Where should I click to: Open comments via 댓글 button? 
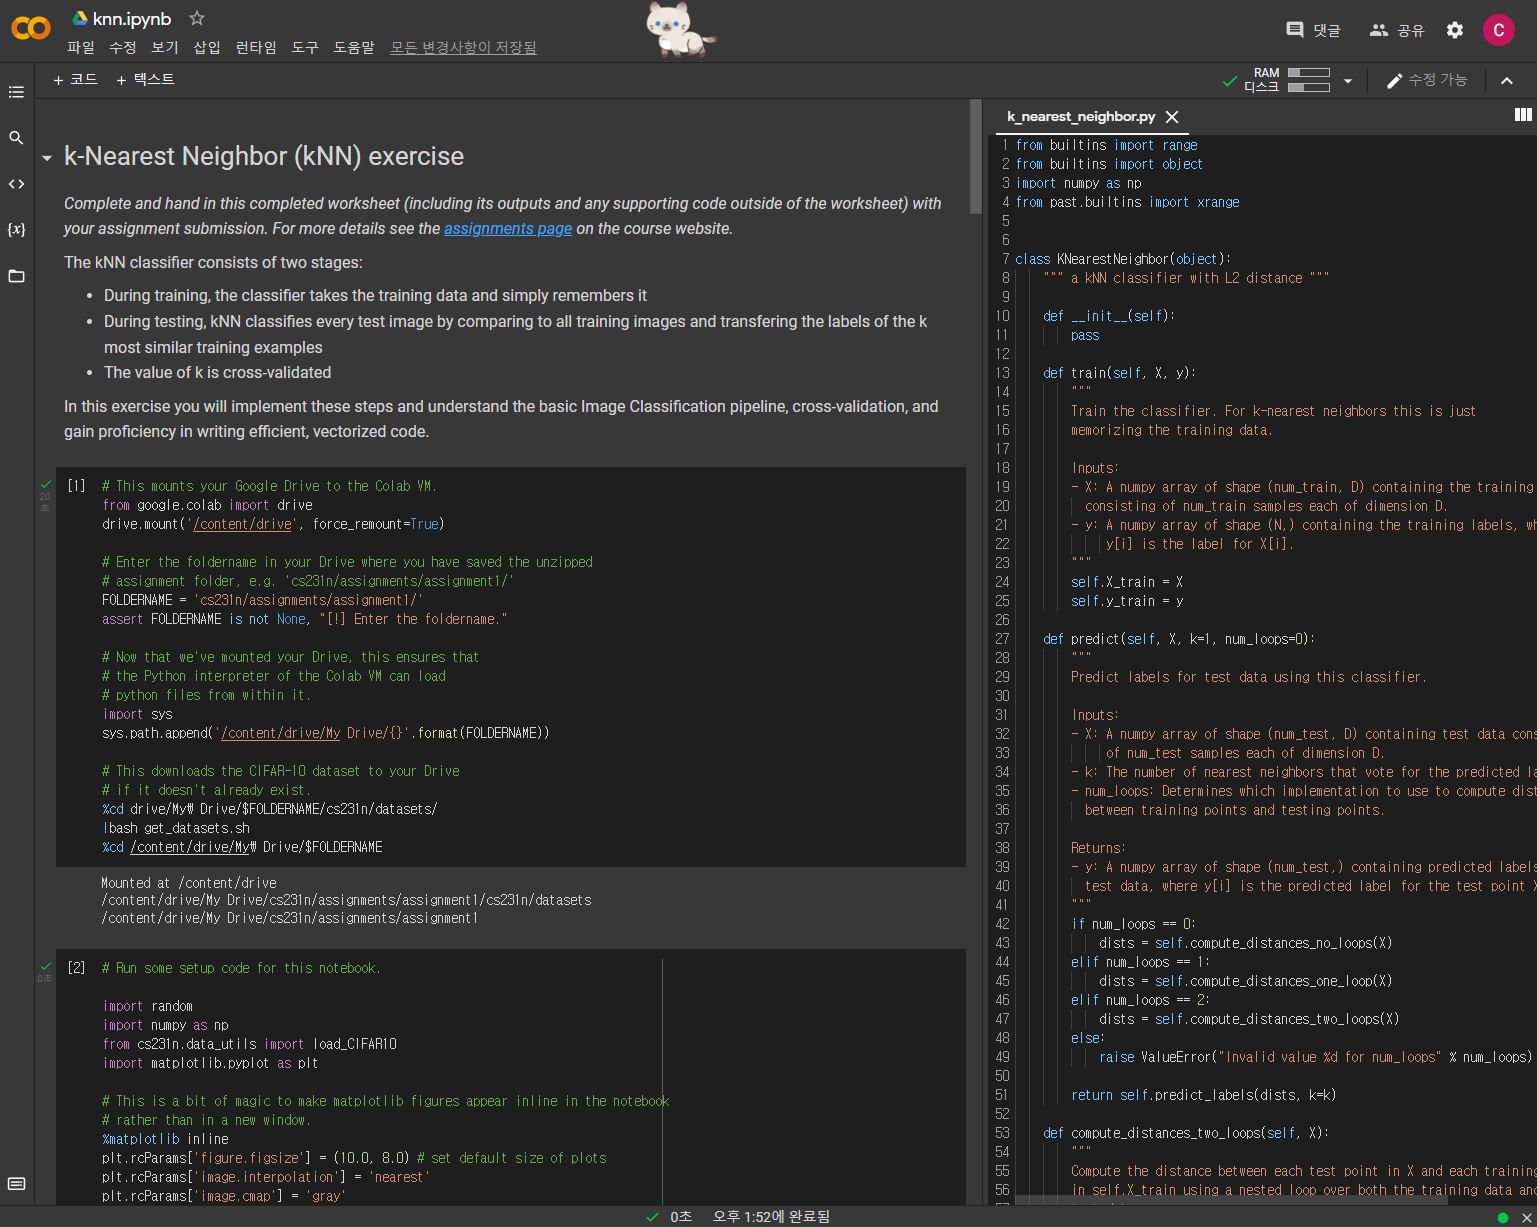[x=1313, y=30]
